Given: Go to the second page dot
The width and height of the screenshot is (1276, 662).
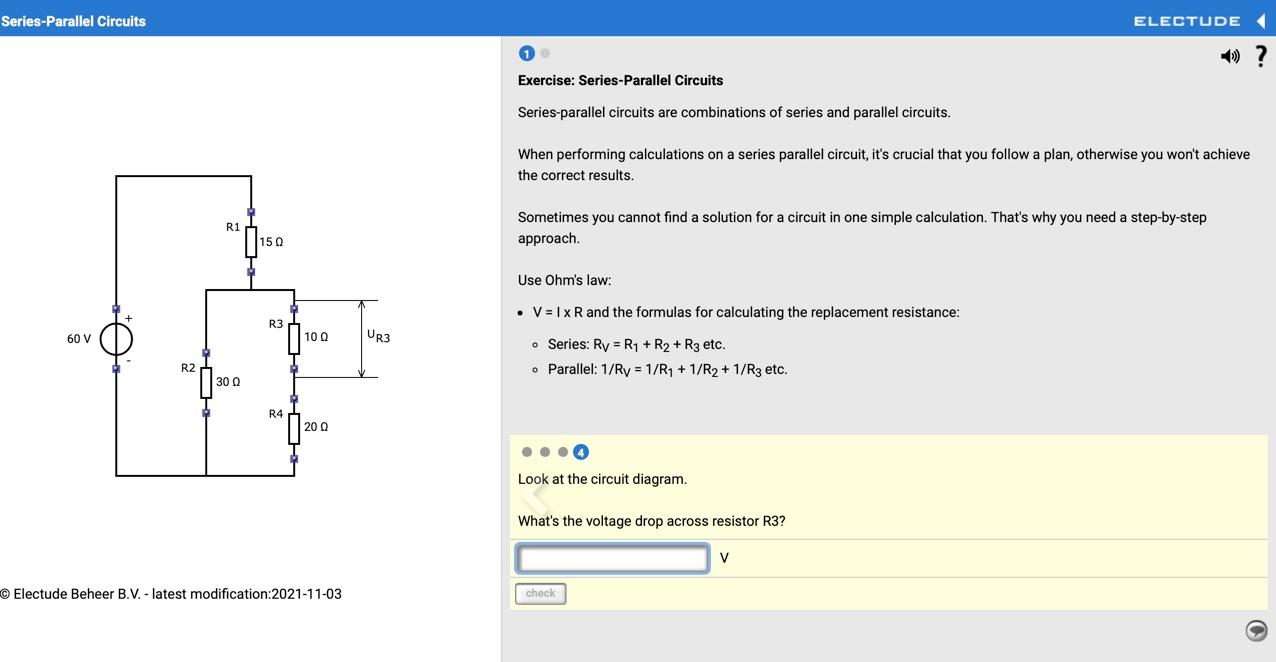Looking at the screenshot, I should click(x=545, y=53).
